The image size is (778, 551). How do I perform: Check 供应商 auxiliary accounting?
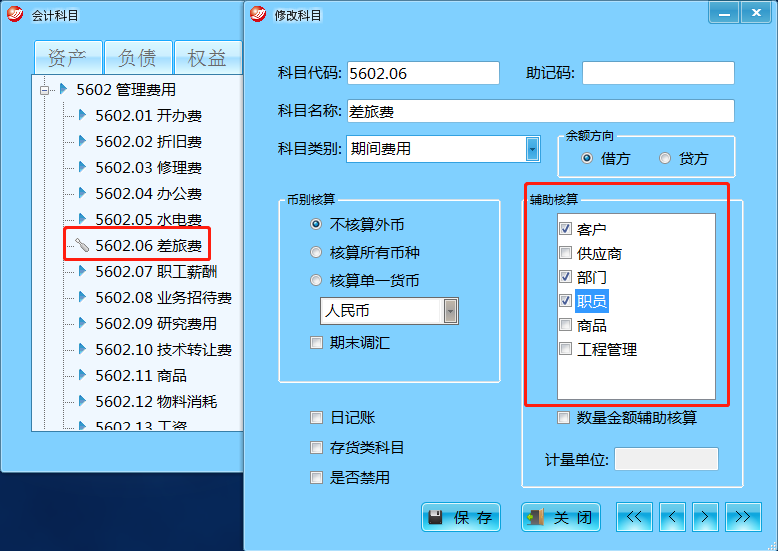click(565, 253)
